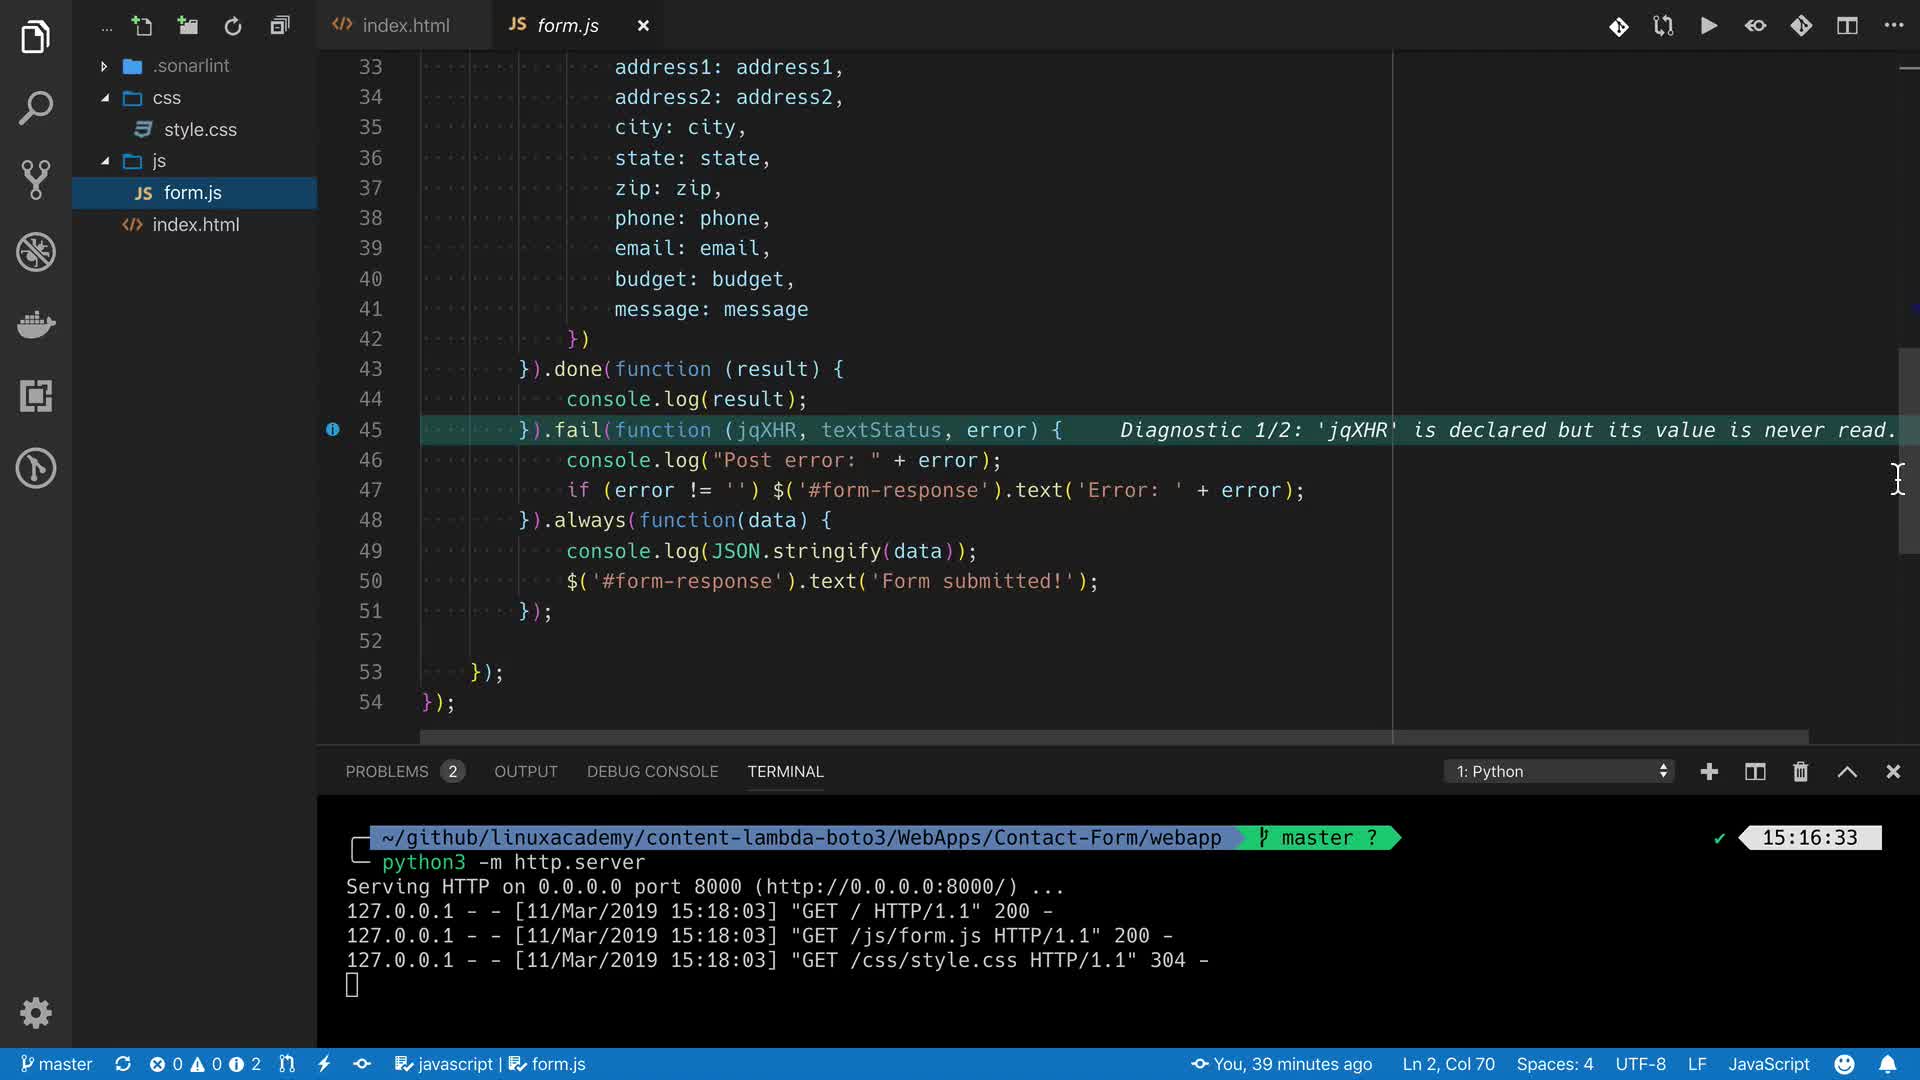Viewport: 1920px width, 1080px height.
Task: Switch to the PROBLEMS panel tab
Action: 387,772
